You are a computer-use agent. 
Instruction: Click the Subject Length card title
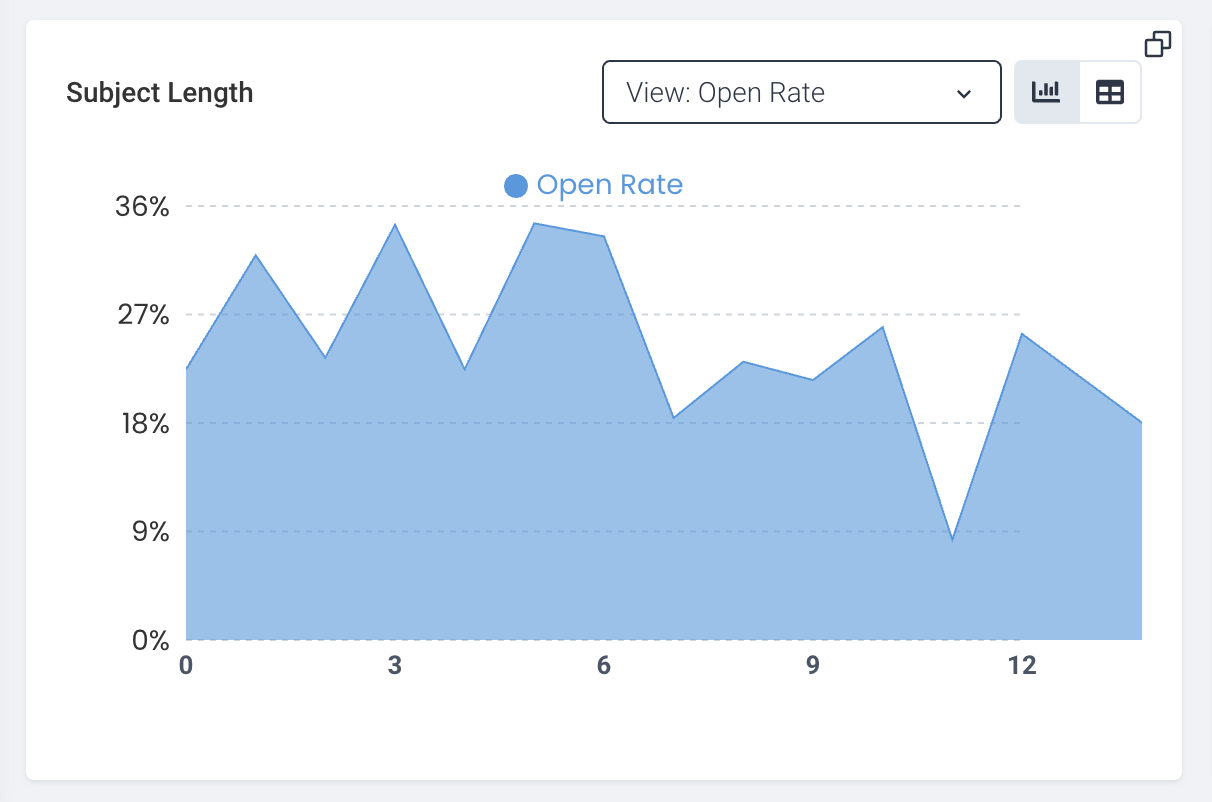tap(160, 93)
